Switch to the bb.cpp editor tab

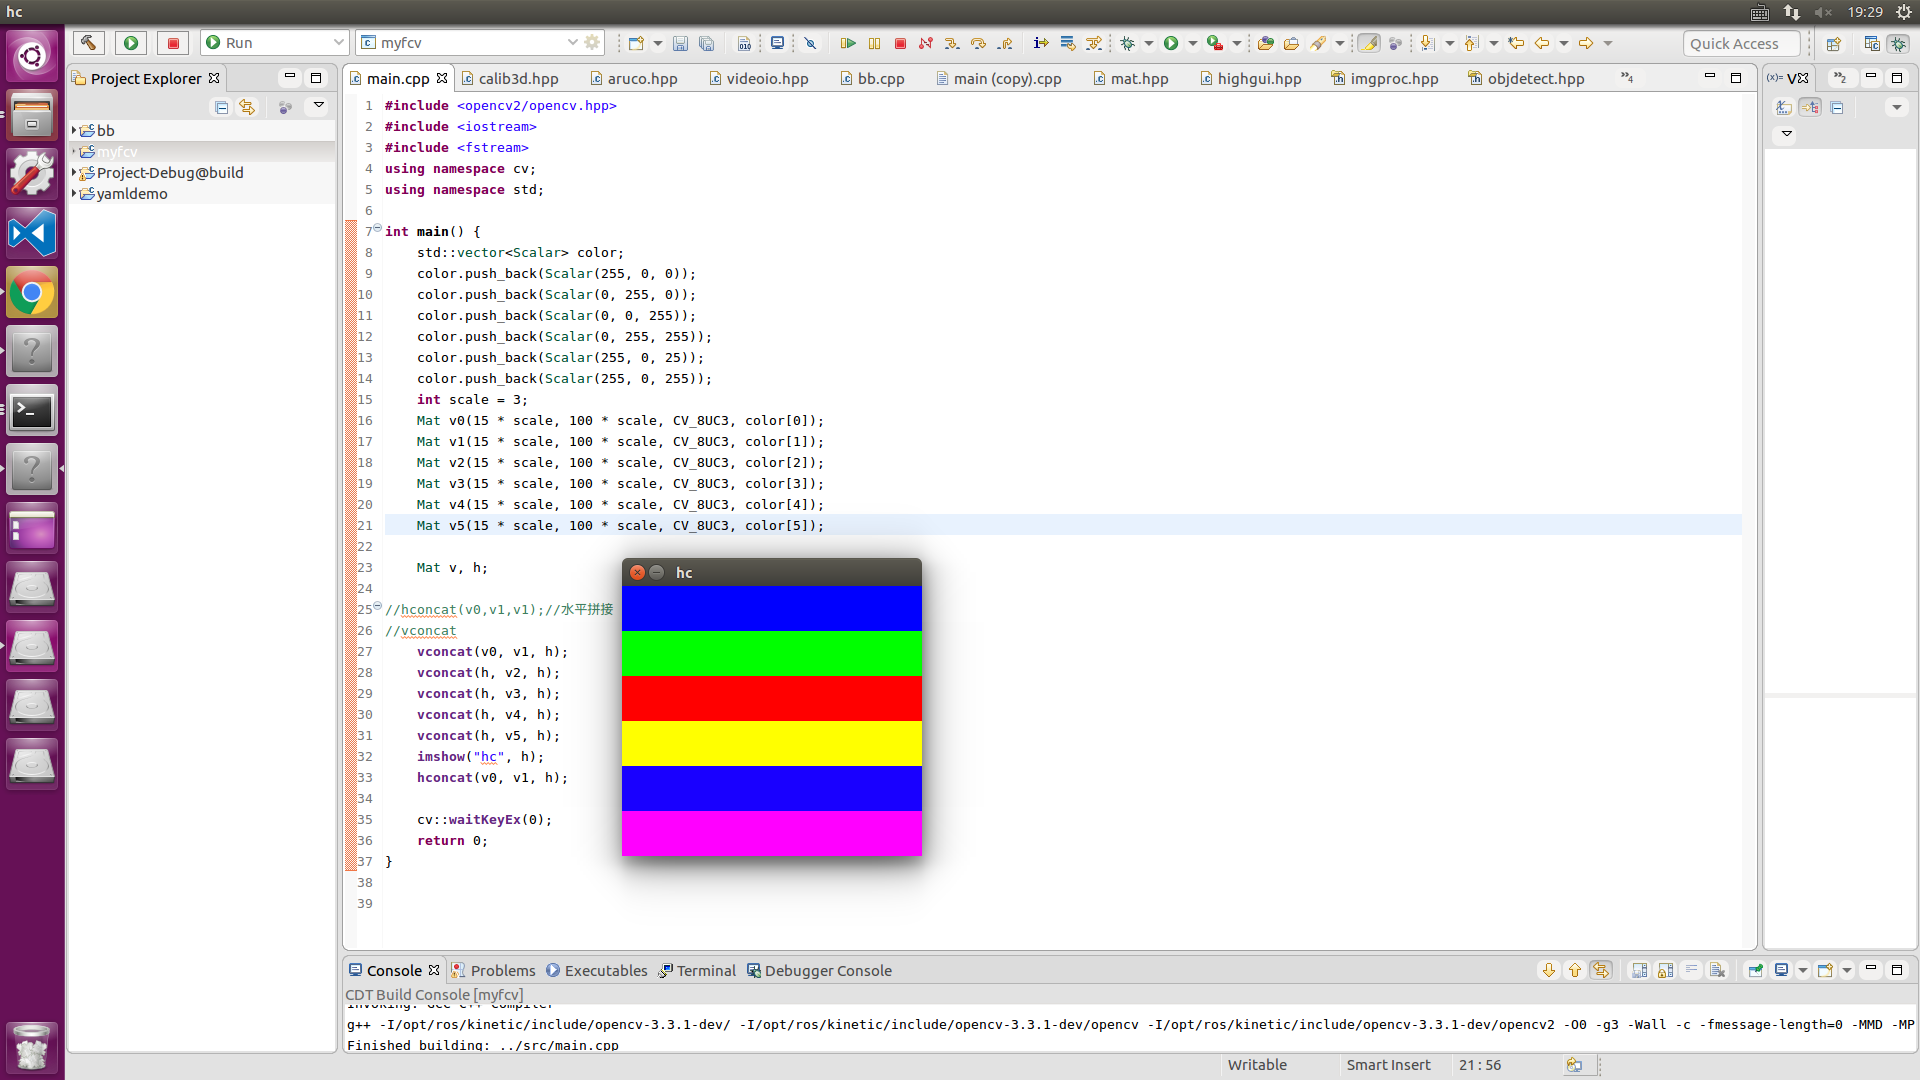pos(880,79)
